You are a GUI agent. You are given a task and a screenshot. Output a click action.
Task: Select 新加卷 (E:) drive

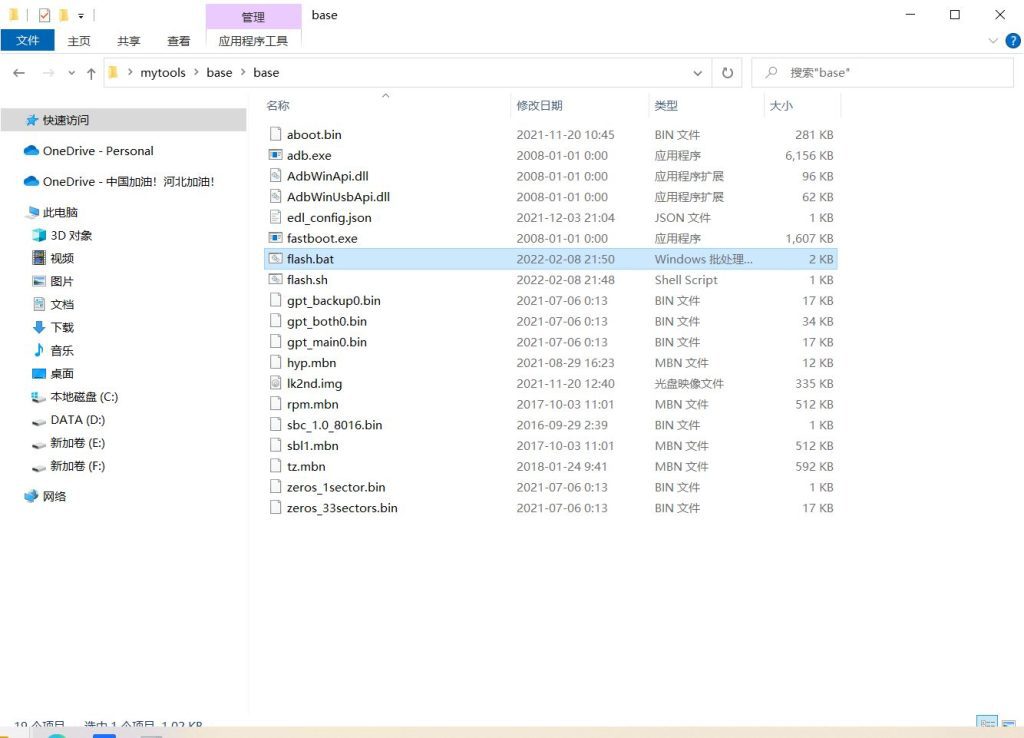pos(77,443)
